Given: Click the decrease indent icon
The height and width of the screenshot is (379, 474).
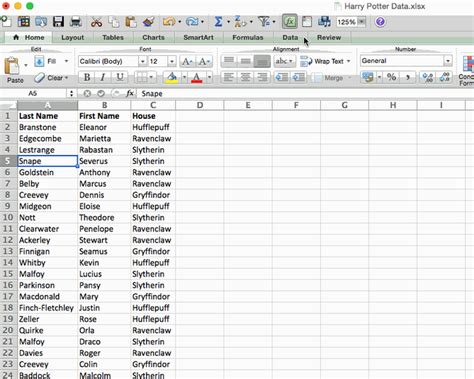Looking at the screenshot, I should click(x=282, y=77).
